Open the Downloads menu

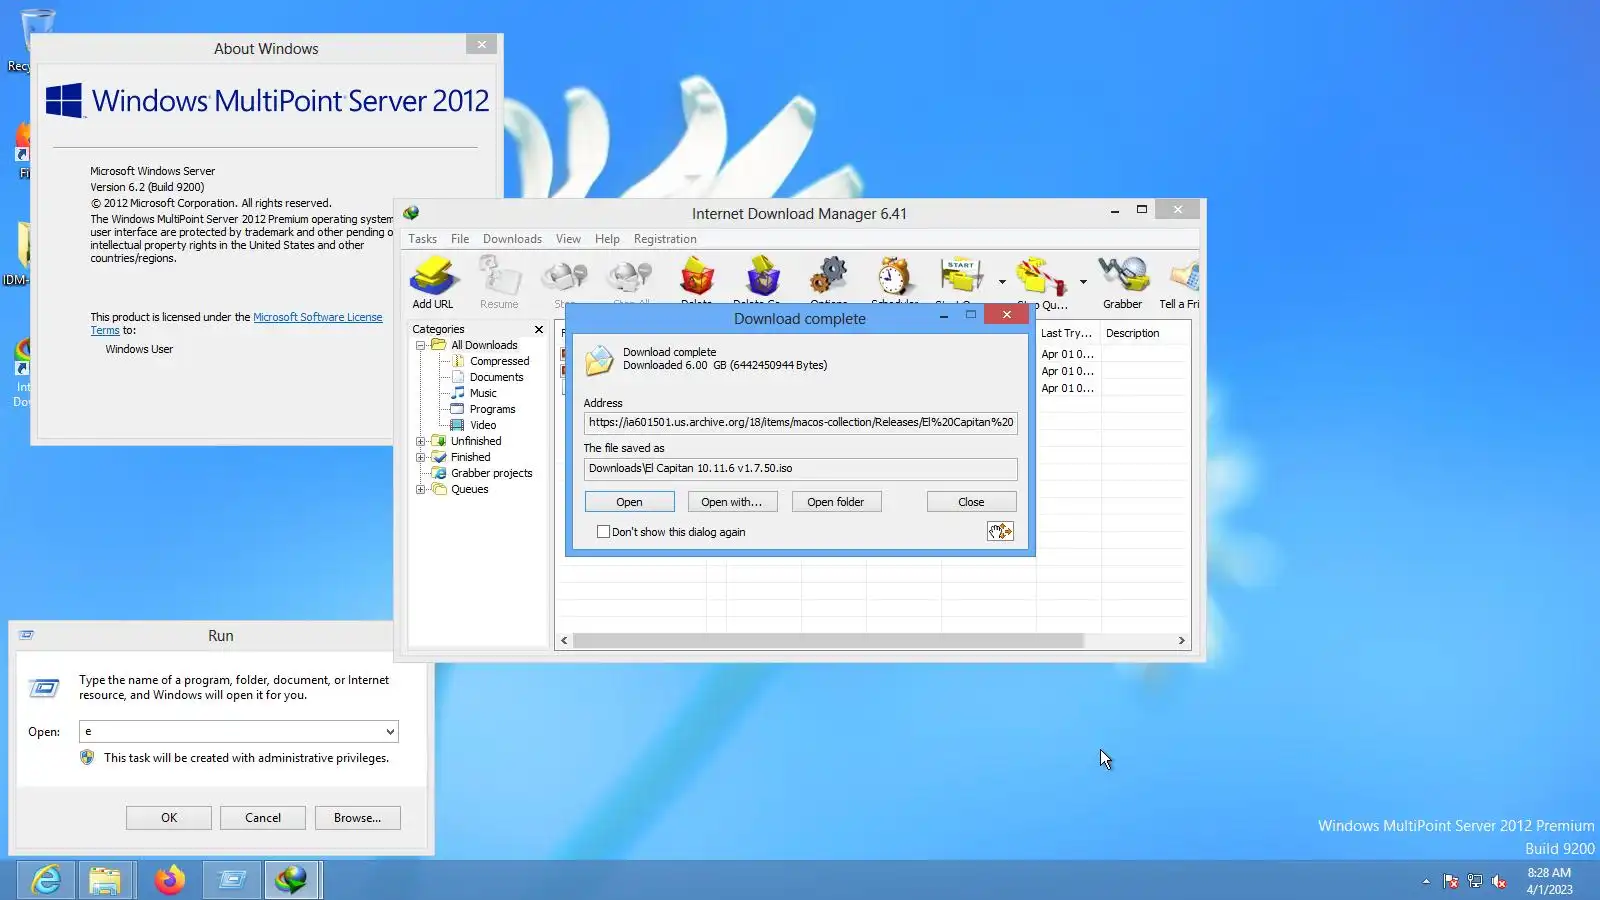512,239
